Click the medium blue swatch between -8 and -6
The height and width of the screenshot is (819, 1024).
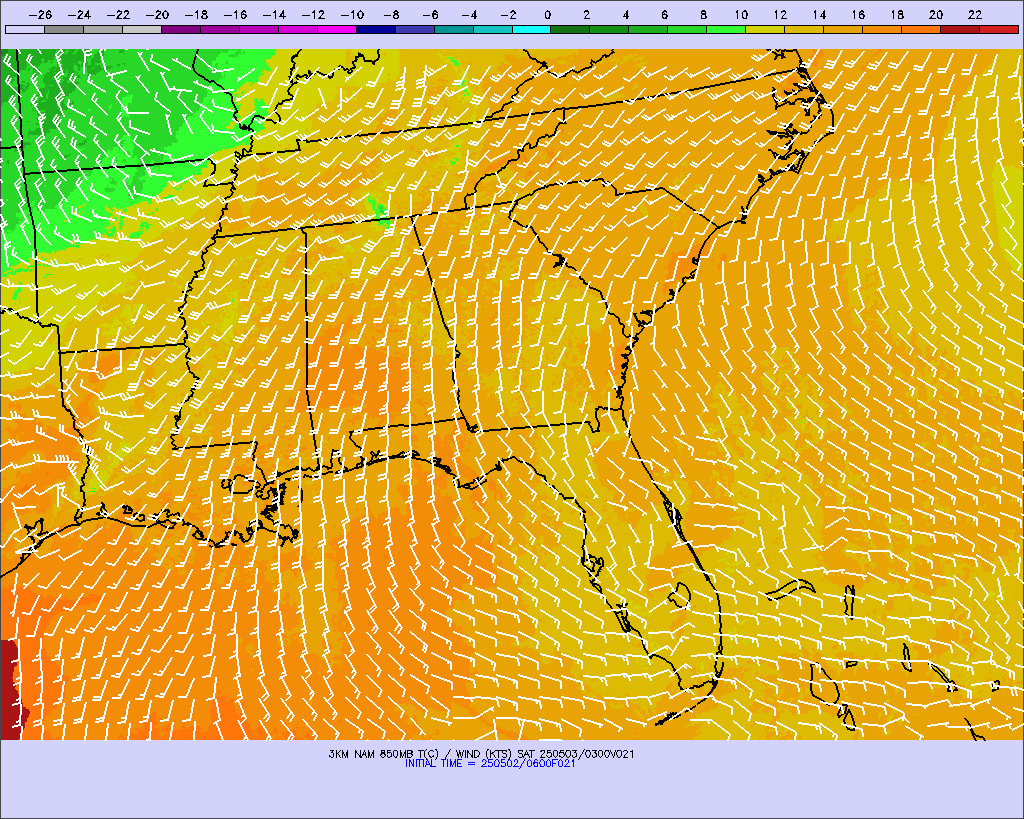415,29
